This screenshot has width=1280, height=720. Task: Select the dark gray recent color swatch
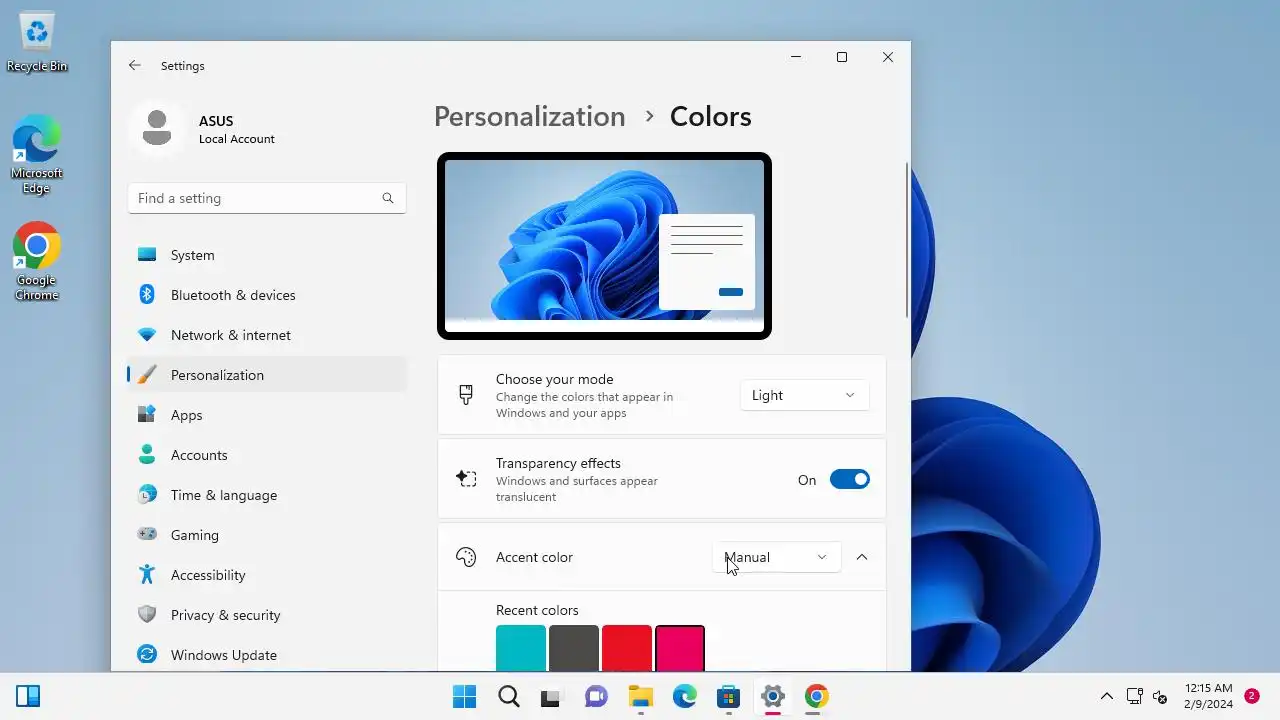(574, 648)
